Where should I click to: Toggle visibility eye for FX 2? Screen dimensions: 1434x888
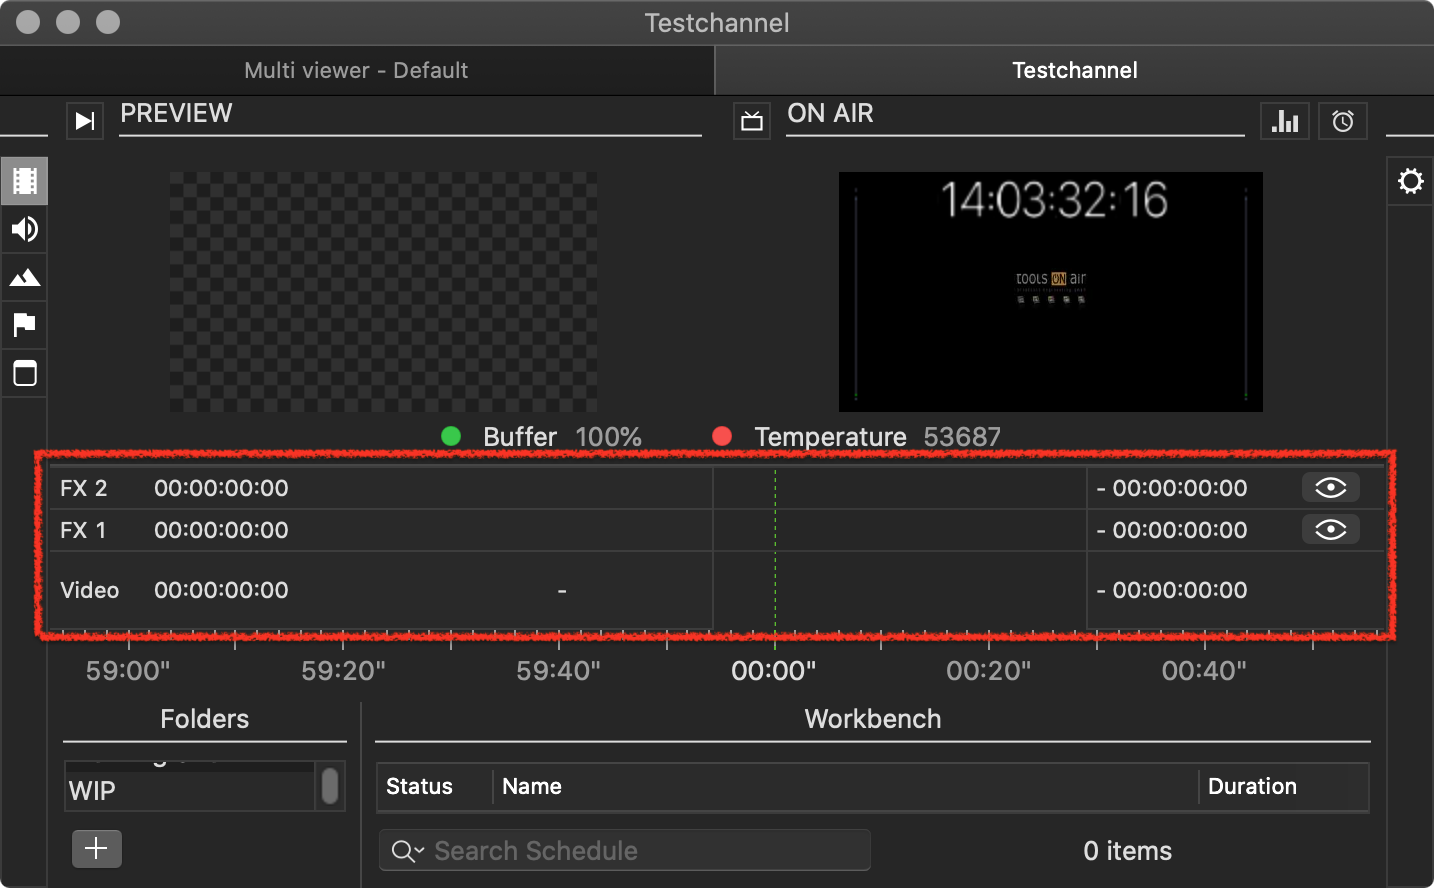(1330, 487)
